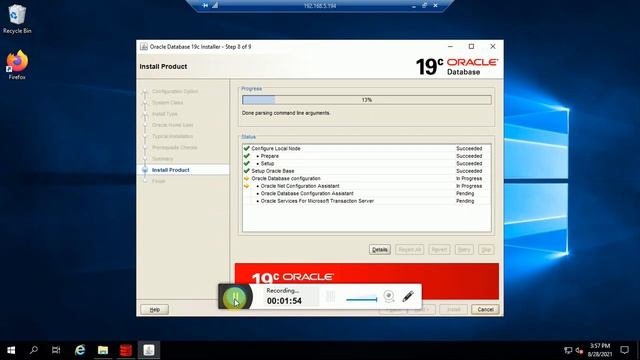Image resolution: width=640 pixels, height=360 pixels.
Task: Click the 13% installation progress bar
Action: click(367, 100)
